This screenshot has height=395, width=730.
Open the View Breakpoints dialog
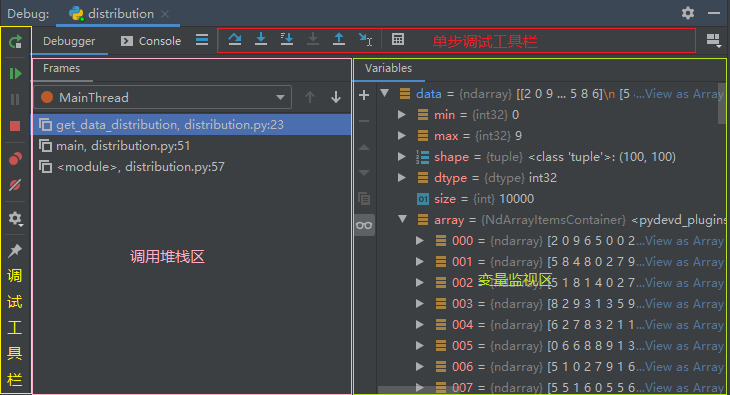click(15, 159)
